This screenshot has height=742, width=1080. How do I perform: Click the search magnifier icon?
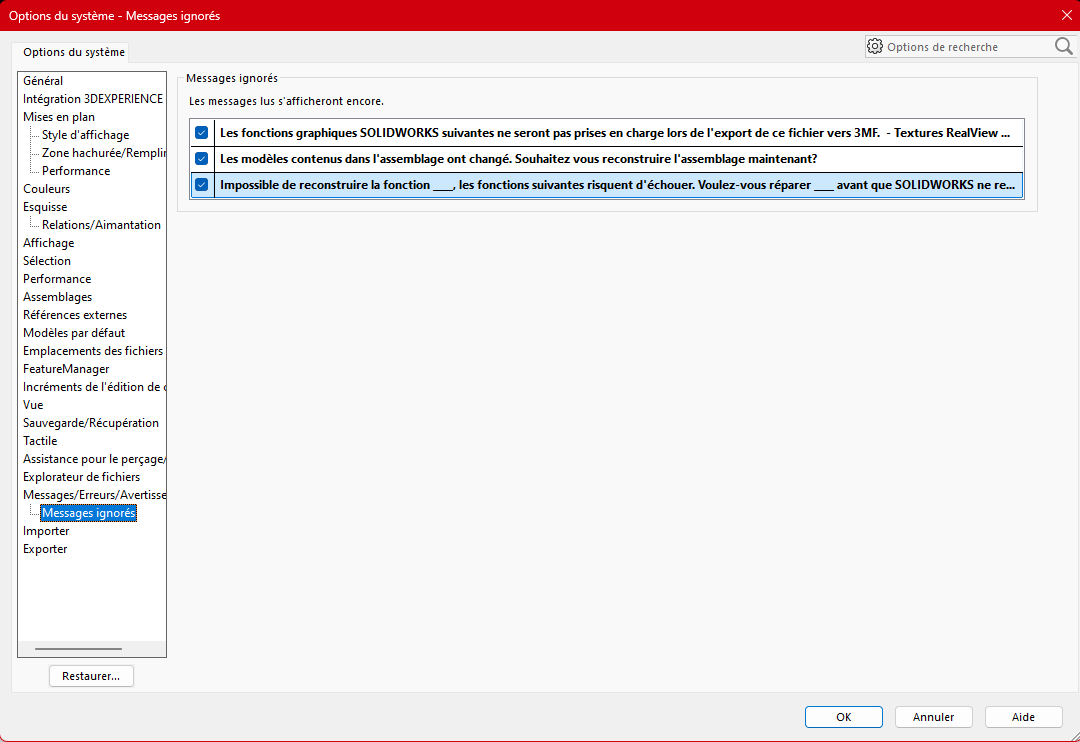(x=1063, y=46)
